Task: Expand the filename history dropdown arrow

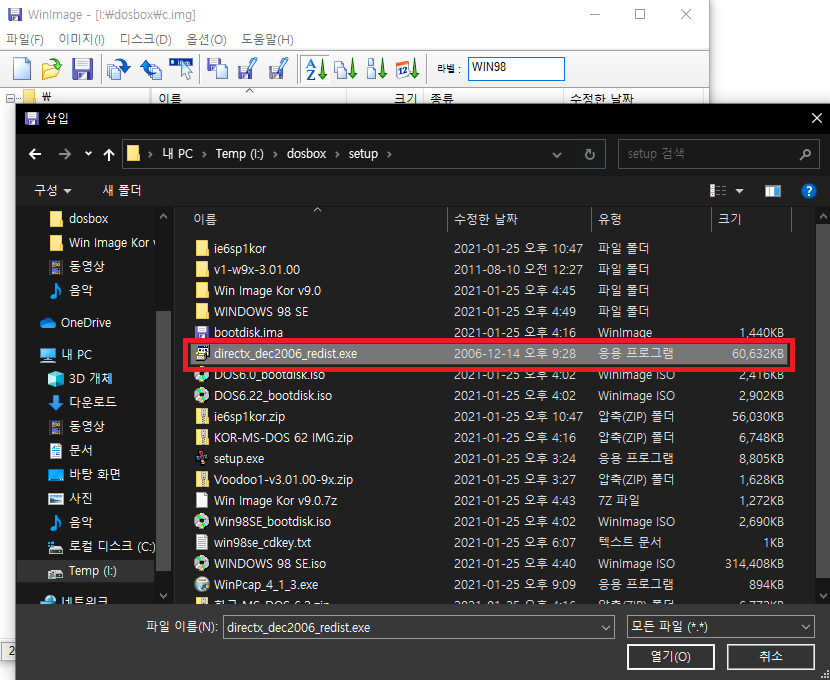Action: tap(606, 628)
